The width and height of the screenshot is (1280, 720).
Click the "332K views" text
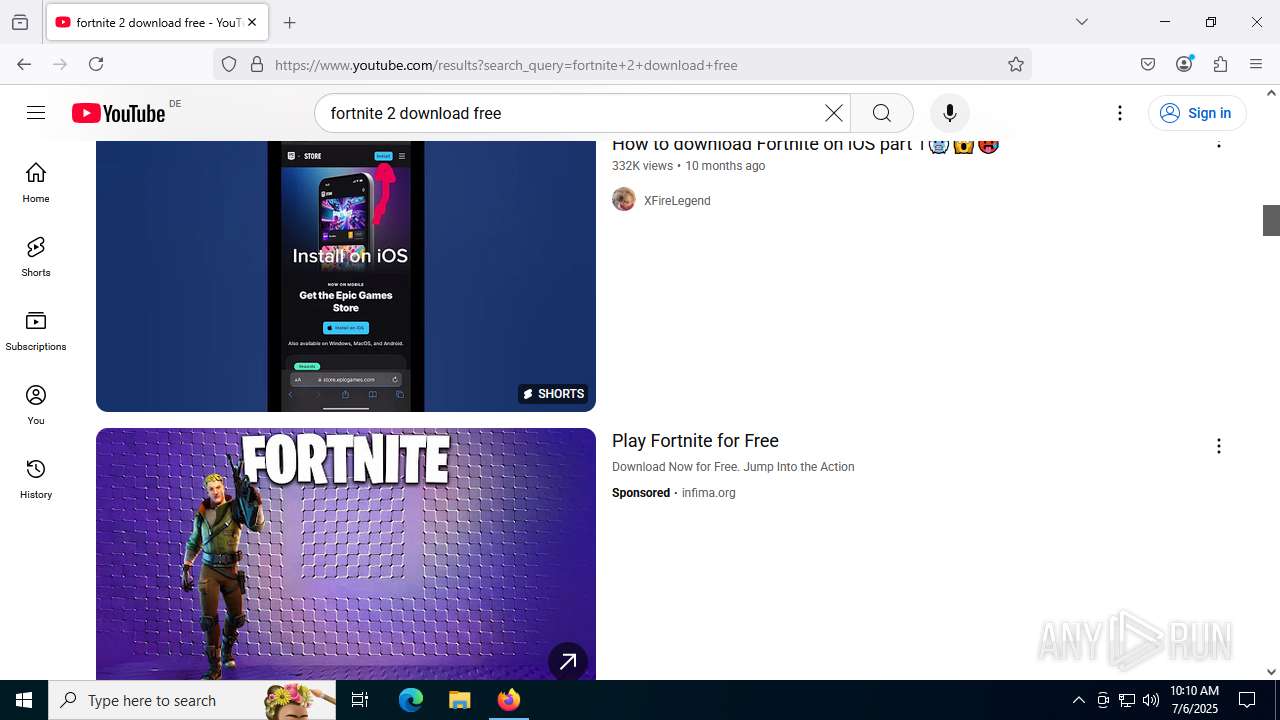click(642, 166)
